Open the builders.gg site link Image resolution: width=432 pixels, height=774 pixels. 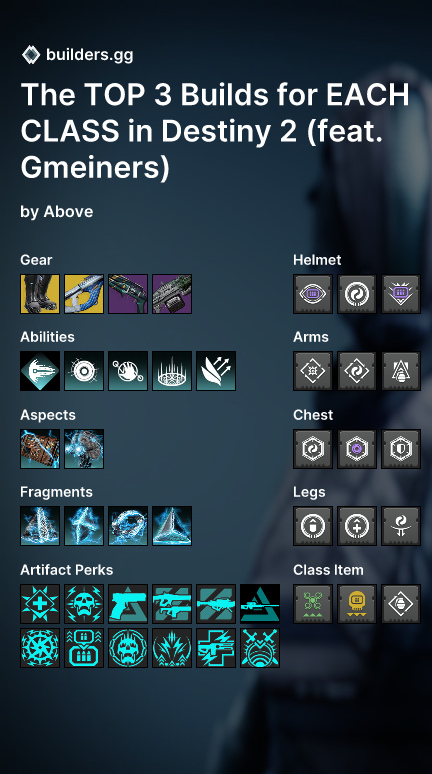[x=89, y=54]
